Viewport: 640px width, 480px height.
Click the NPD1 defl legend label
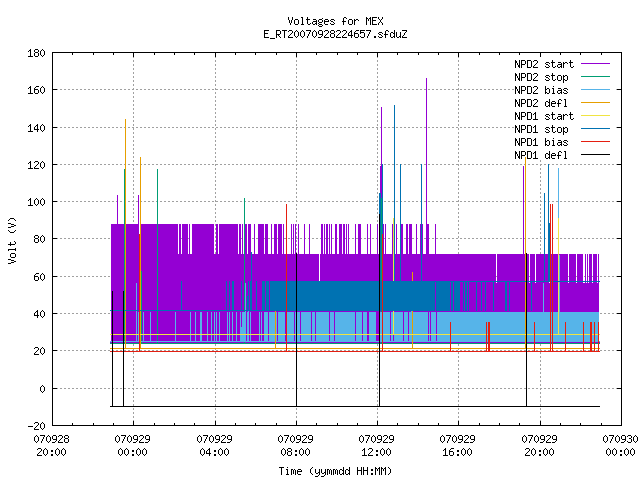coord(541,155)
